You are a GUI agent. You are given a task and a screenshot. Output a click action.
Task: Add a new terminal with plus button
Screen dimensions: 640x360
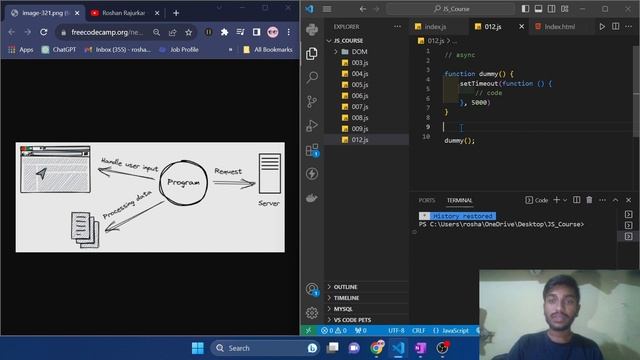click(556, 200)
